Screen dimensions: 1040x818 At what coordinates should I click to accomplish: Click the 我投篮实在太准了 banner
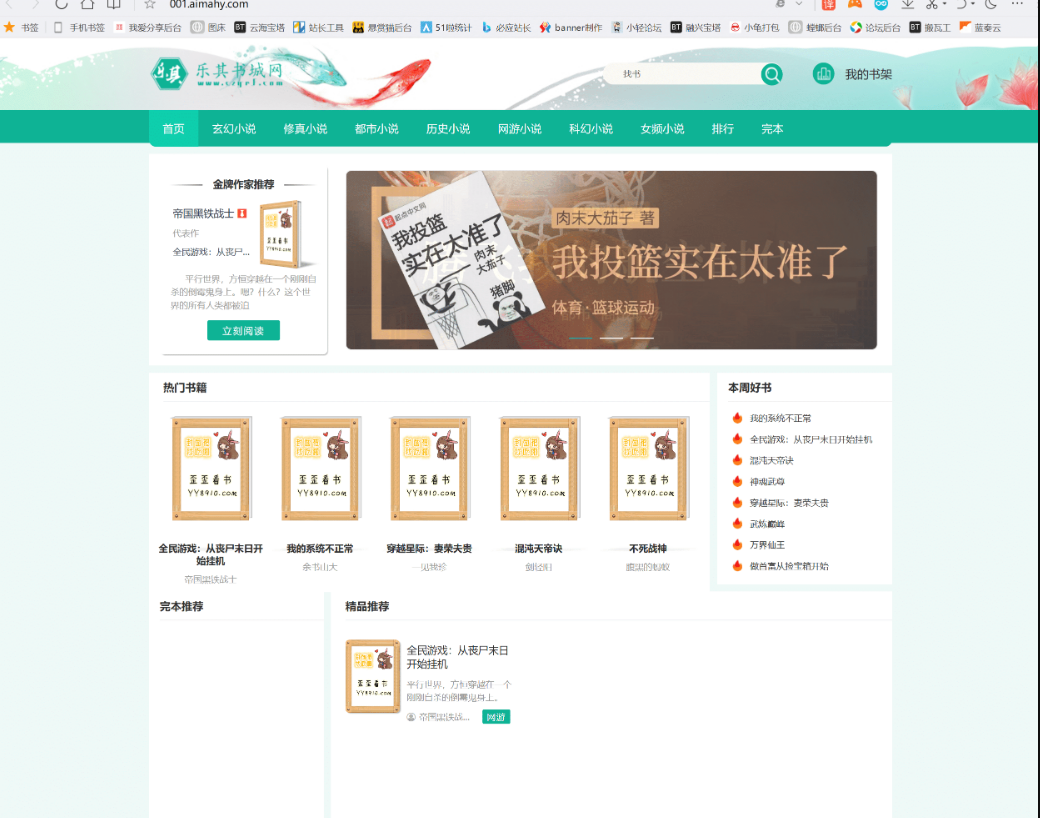pyautogui.click(x=612, y=260)
